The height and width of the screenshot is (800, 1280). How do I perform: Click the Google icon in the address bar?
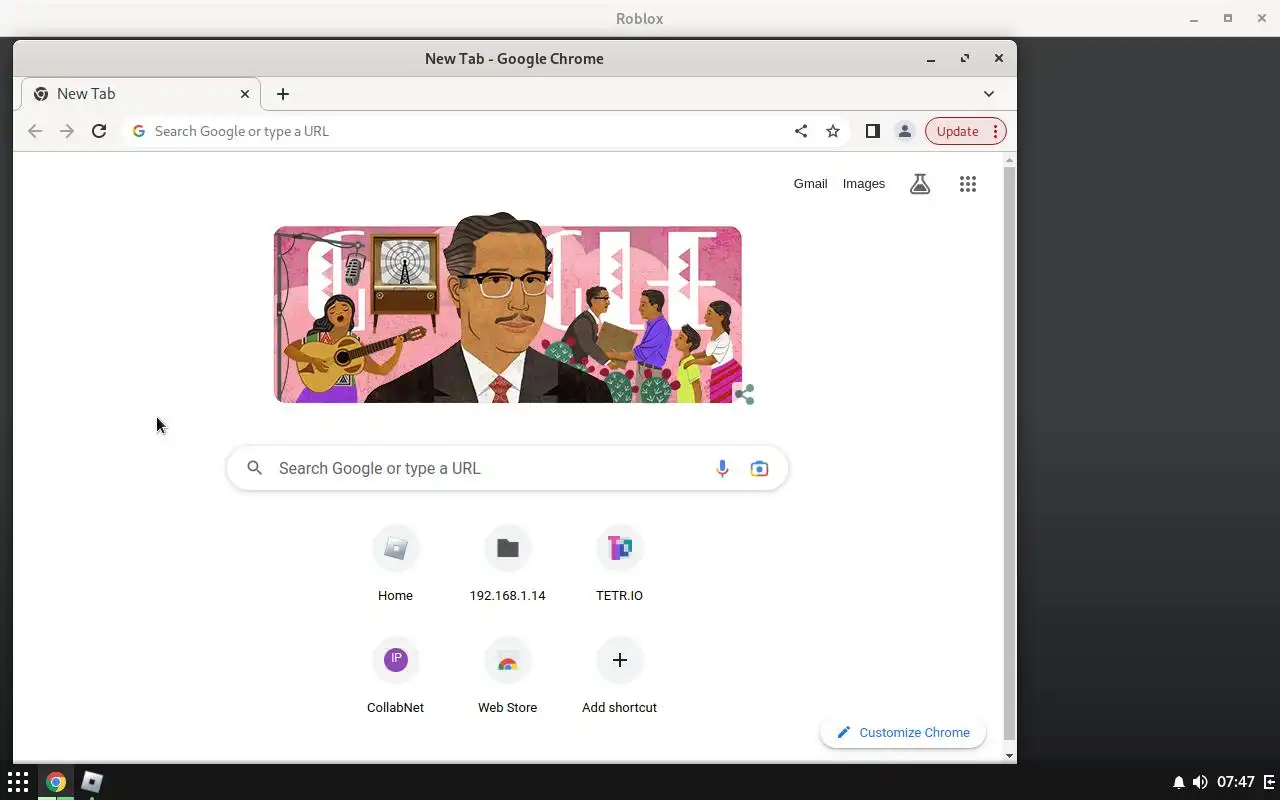pyautogui.click(x=139, y=131)
